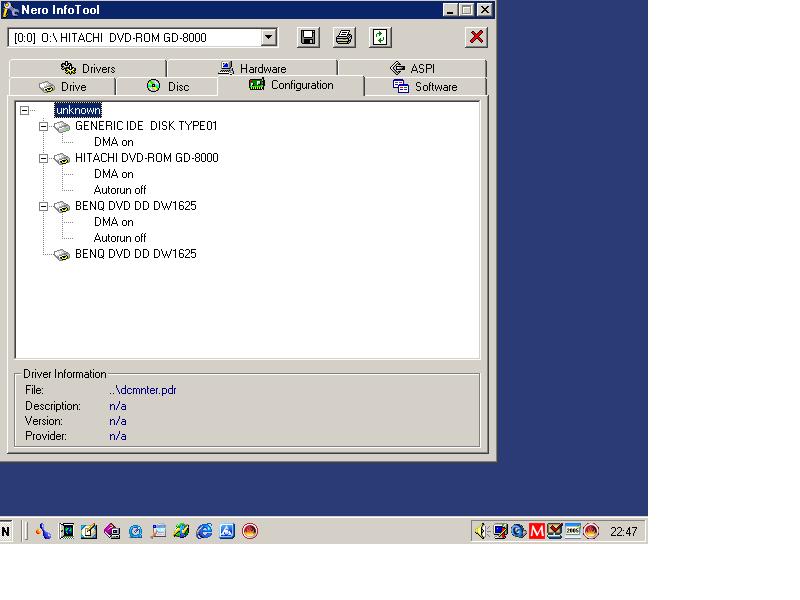Collapse the expandable BENQ DVD DD DW1625 node
800x600 pixels.
click(x=43, y=206)
